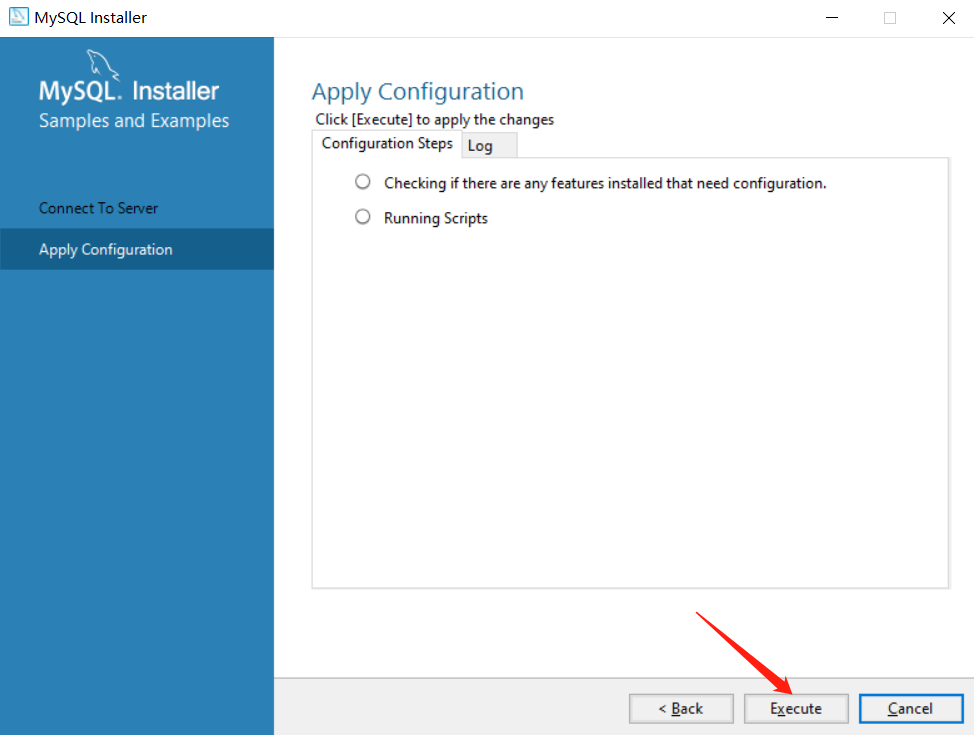Switch to the Log tab
974x735 pixels.
489,145
